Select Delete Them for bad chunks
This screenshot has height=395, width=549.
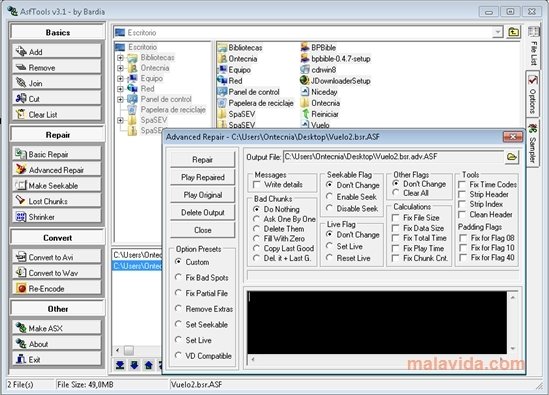point(256,229)
